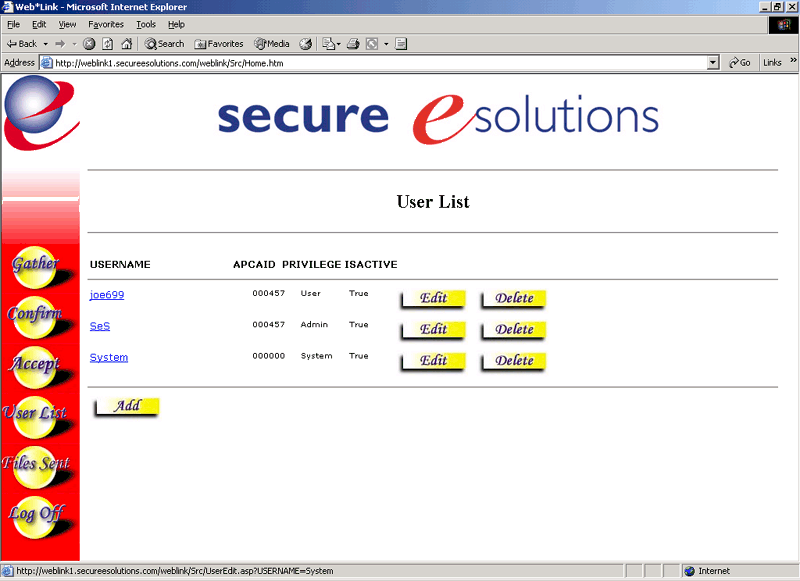Screen dimensions: 800x581
Task: Click the APCAID column header
Action: (x=254, y=264)
